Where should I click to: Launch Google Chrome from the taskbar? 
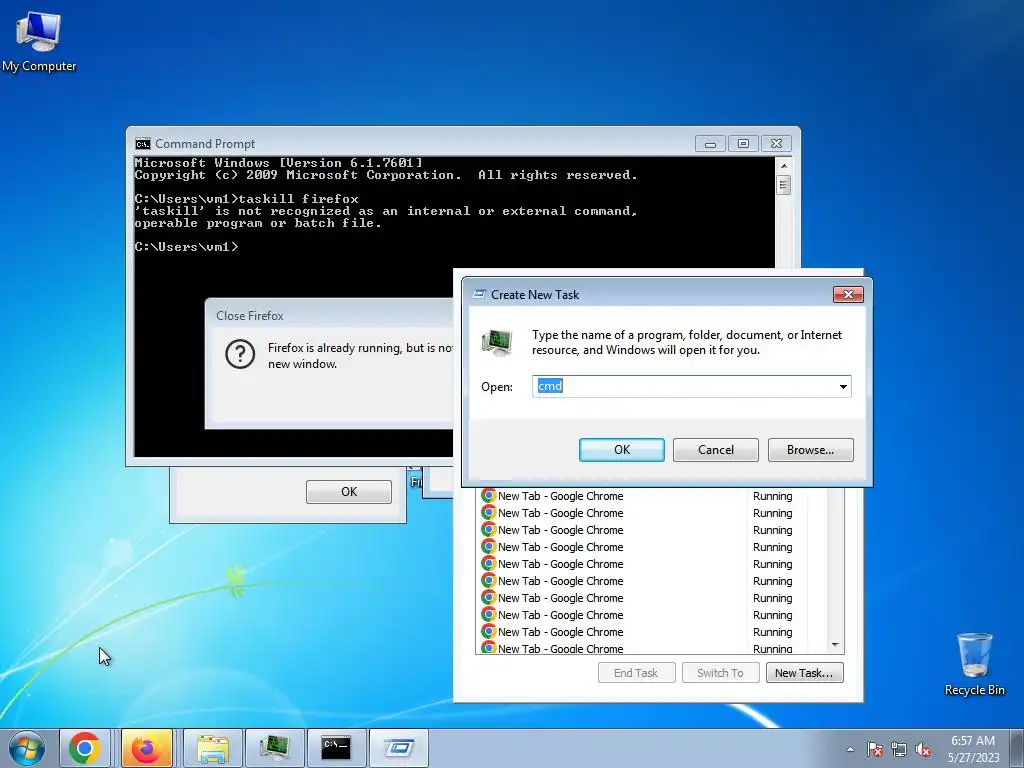(84, 748)
